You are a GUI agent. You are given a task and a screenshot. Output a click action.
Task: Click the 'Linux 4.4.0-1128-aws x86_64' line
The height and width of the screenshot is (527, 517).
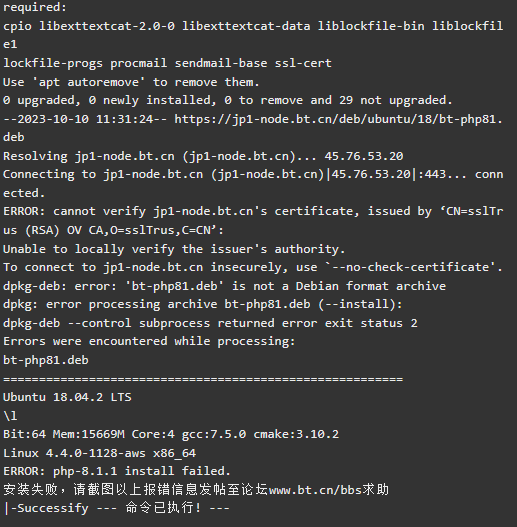(x=99, y=453)
